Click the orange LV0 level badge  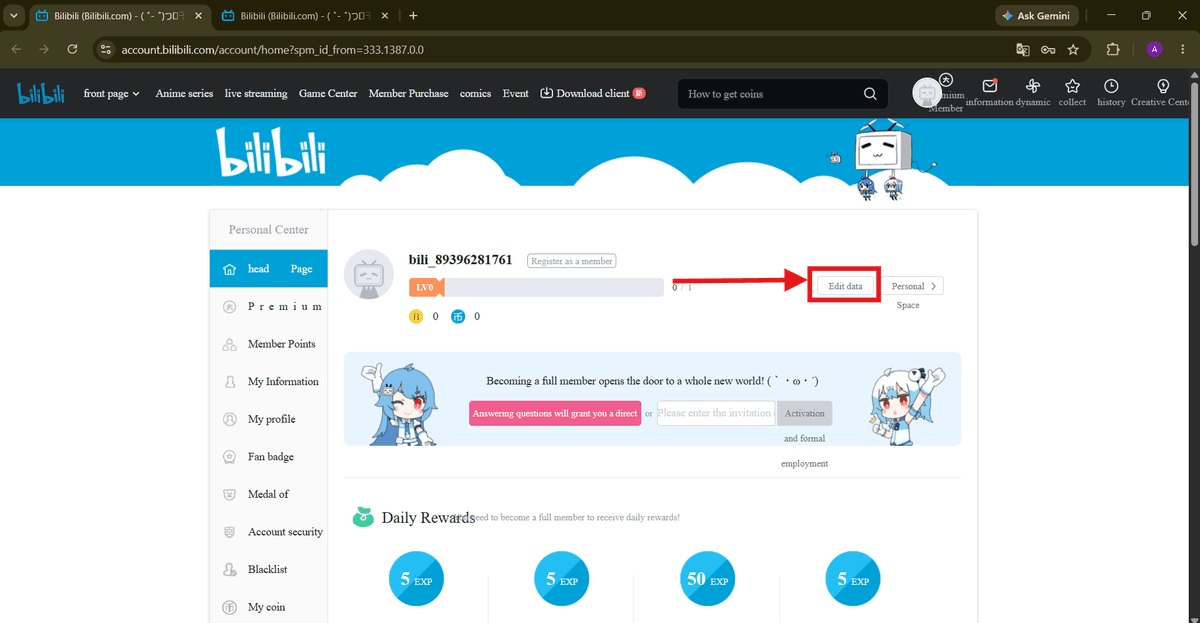pyautogui.click(x=425, y=287)
